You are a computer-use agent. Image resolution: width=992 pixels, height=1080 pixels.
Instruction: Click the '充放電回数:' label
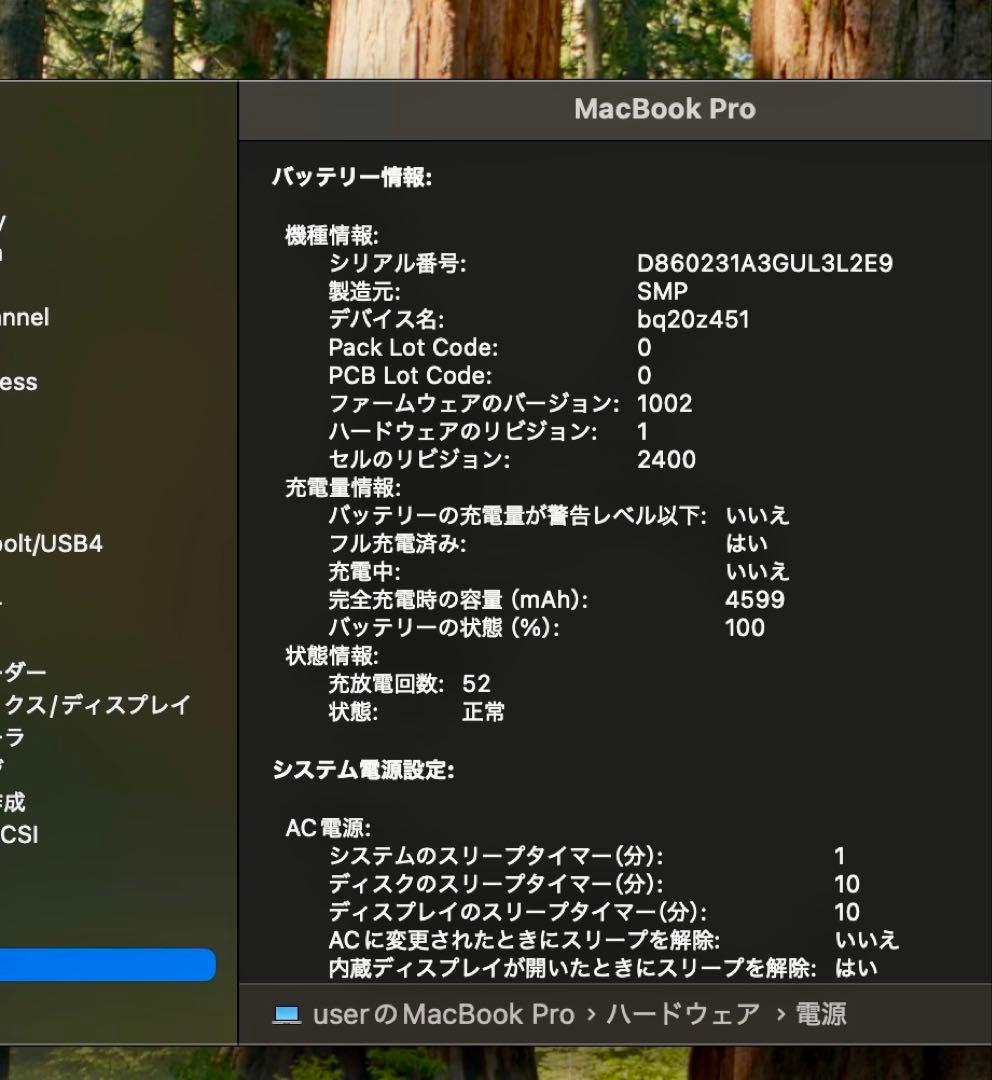point(386,684)
